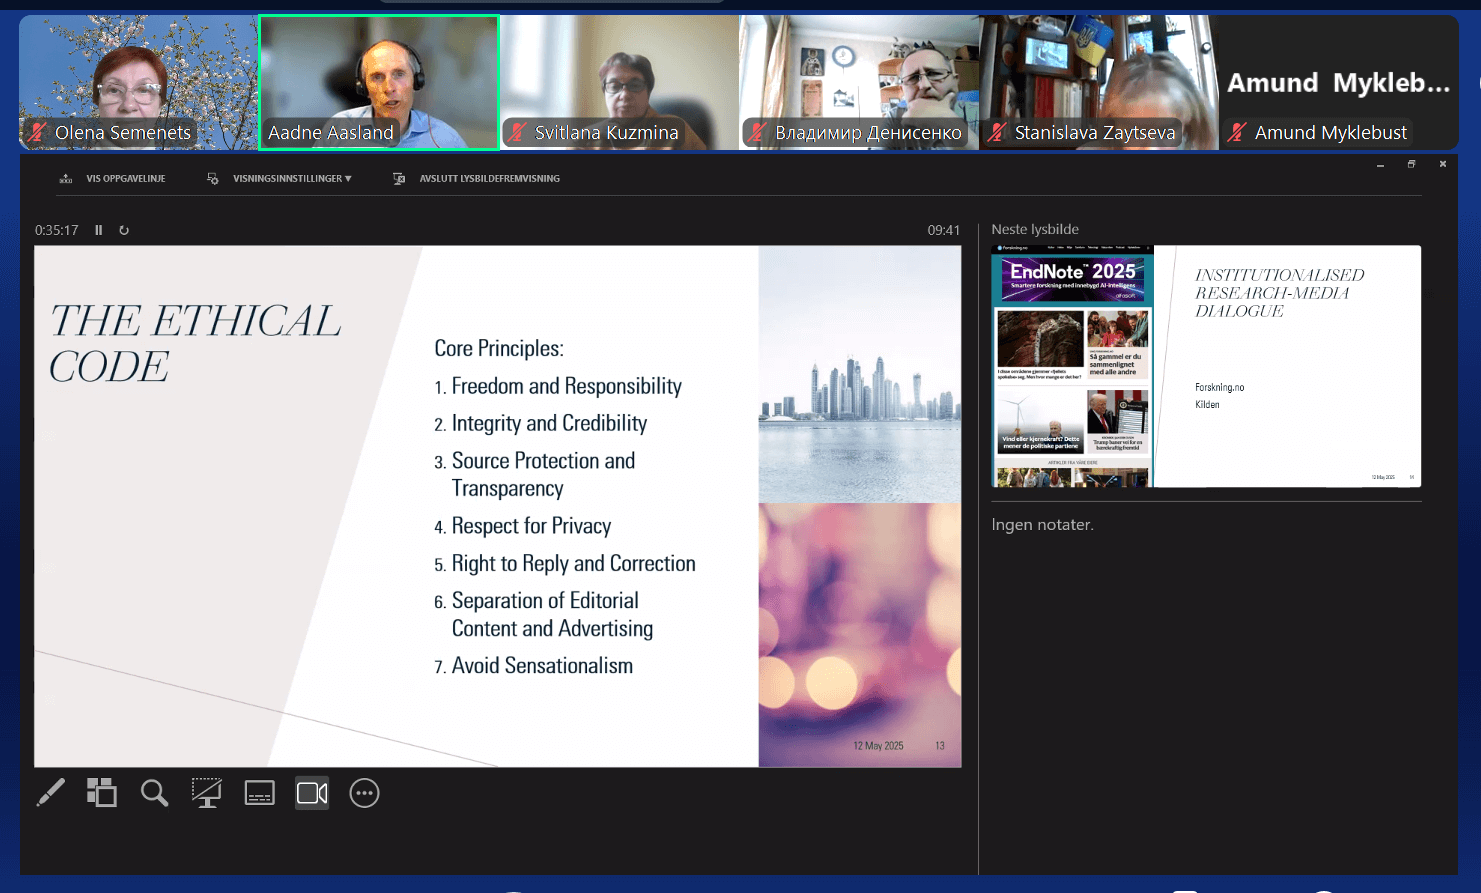Select Aadne Aasland's video tile

click(x=379, y=82)
